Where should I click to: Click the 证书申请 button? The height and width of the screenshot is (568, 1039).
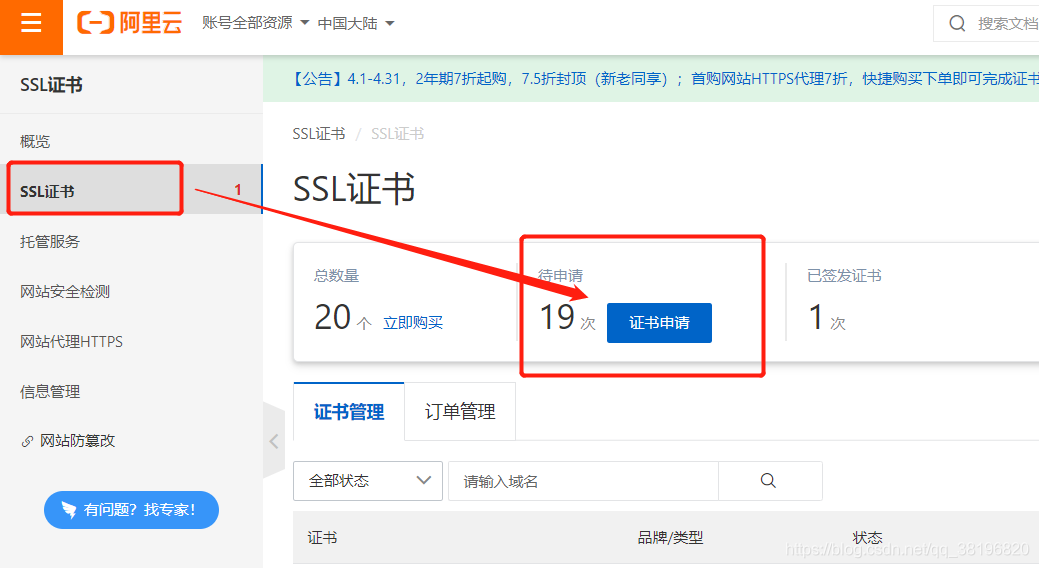point(659,323)
